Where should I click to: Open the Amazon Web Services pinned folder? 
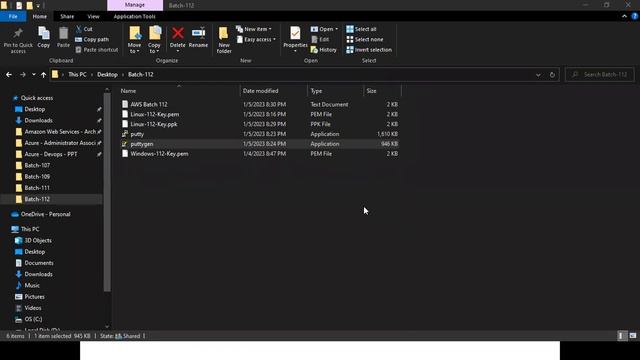click(60, 132)
